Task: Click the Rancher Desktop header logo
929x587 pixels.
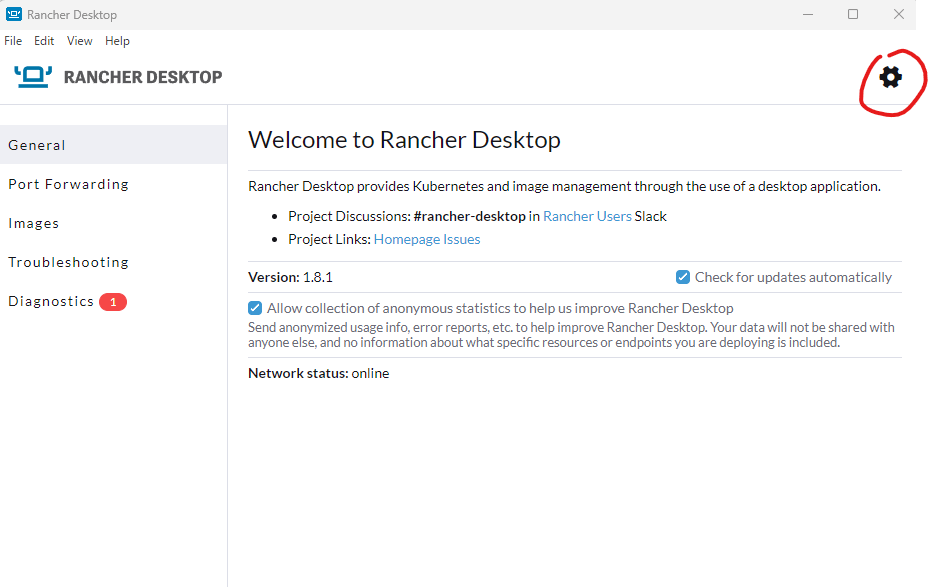Action: [x=33, y=77]
